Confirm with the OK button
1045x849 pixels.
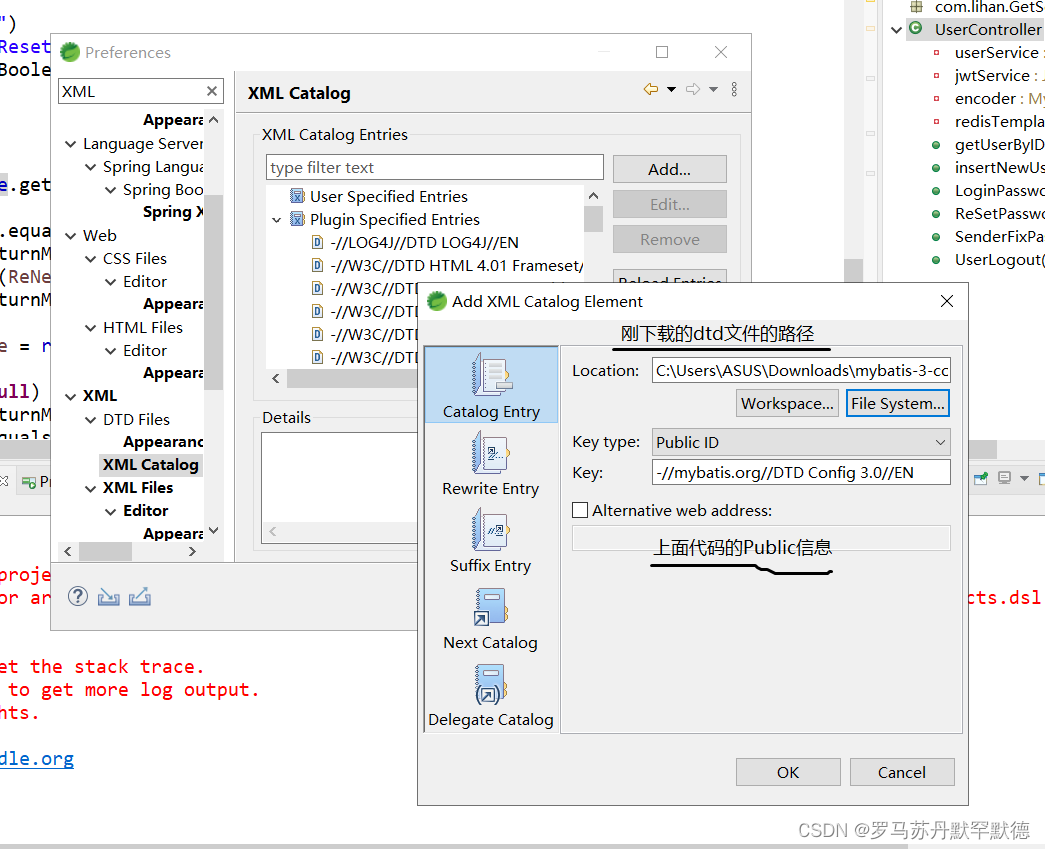click(788, 772)
